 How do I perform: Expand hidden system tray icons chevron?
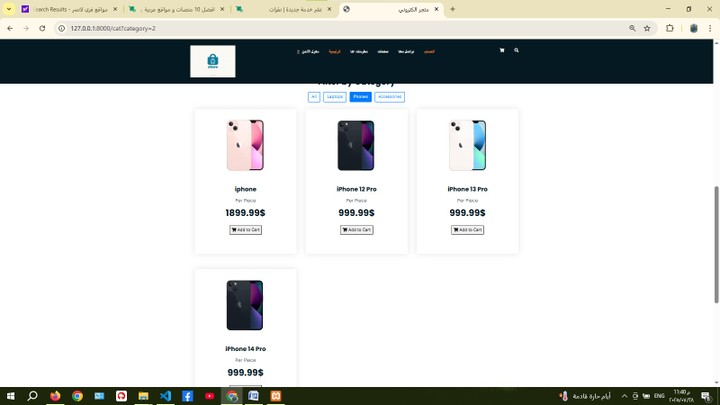[624, 396]
